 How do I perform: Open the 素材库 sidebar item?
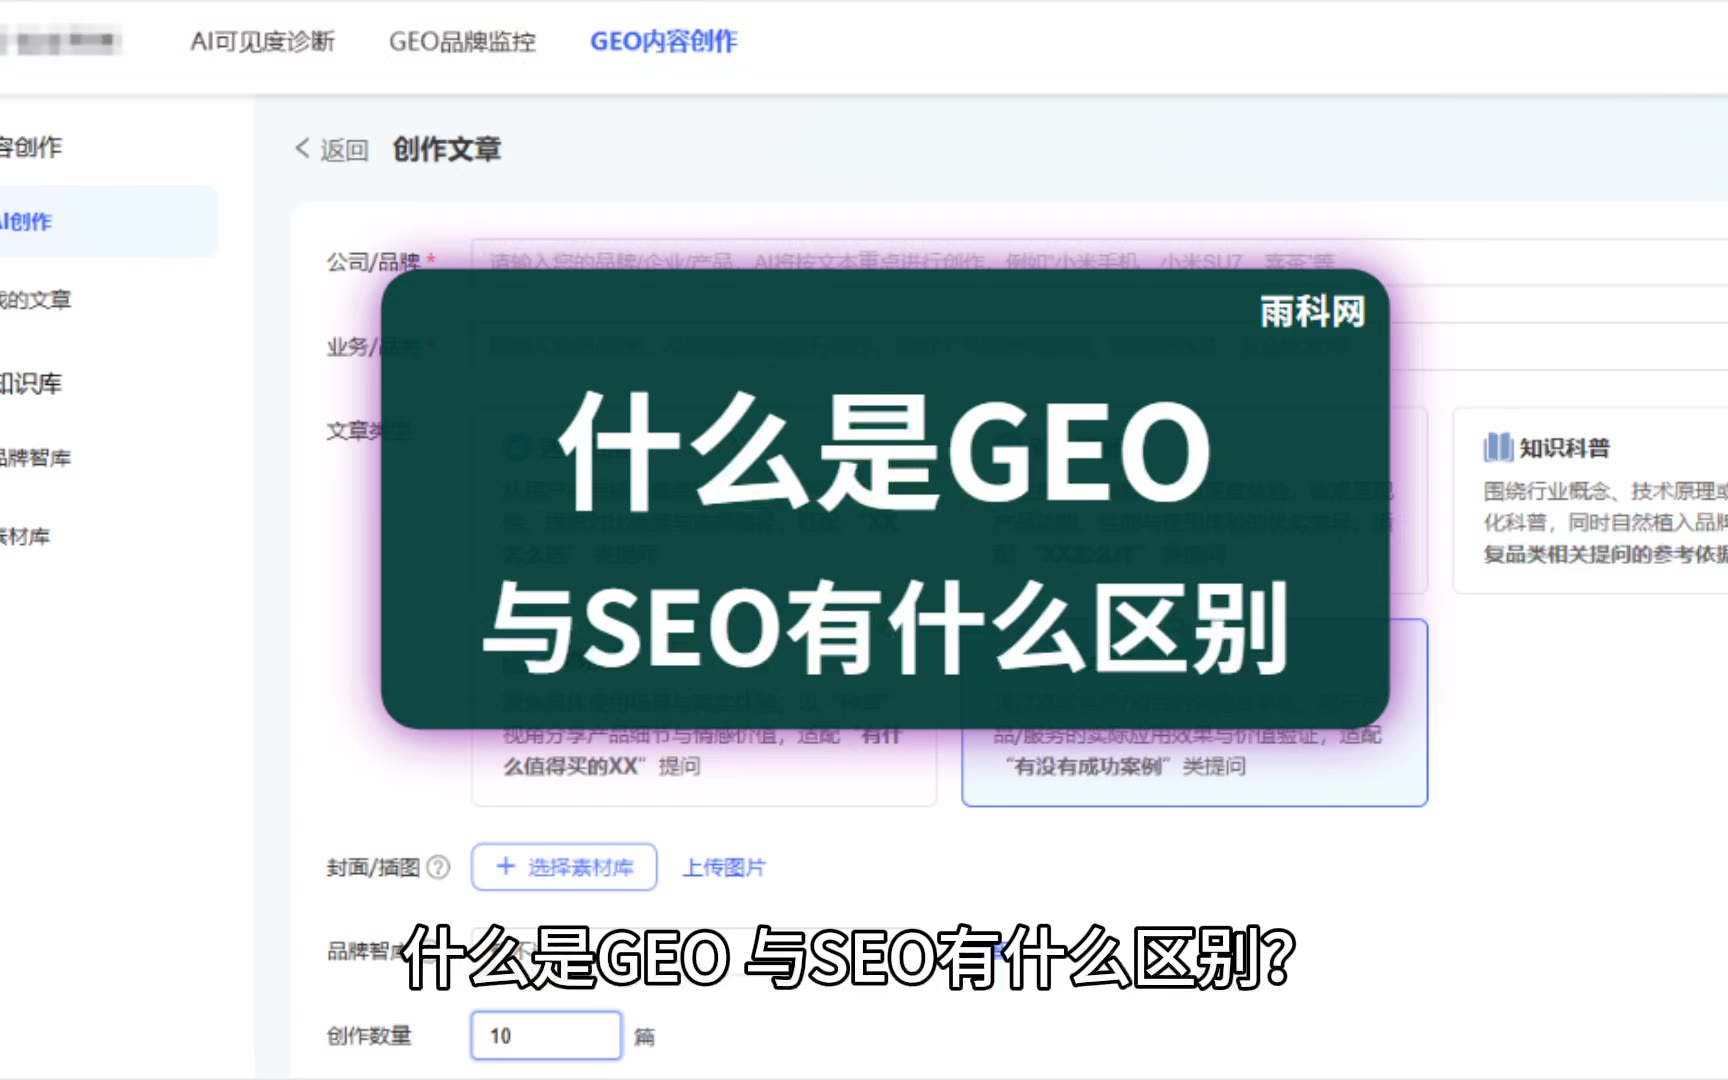click(25, 537)
